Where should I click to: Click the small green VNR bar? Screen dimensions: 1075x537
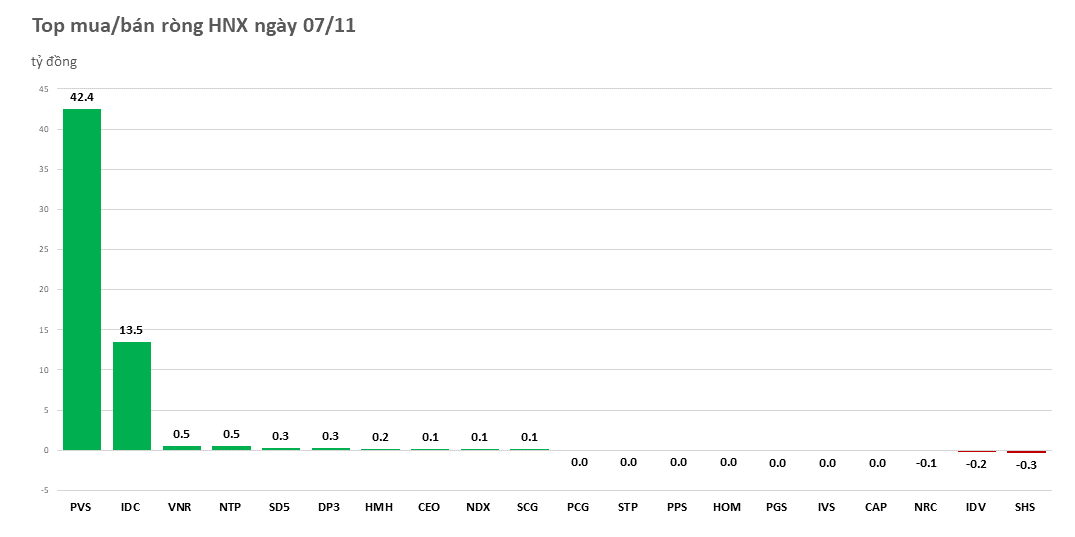(x=181, y=447)
